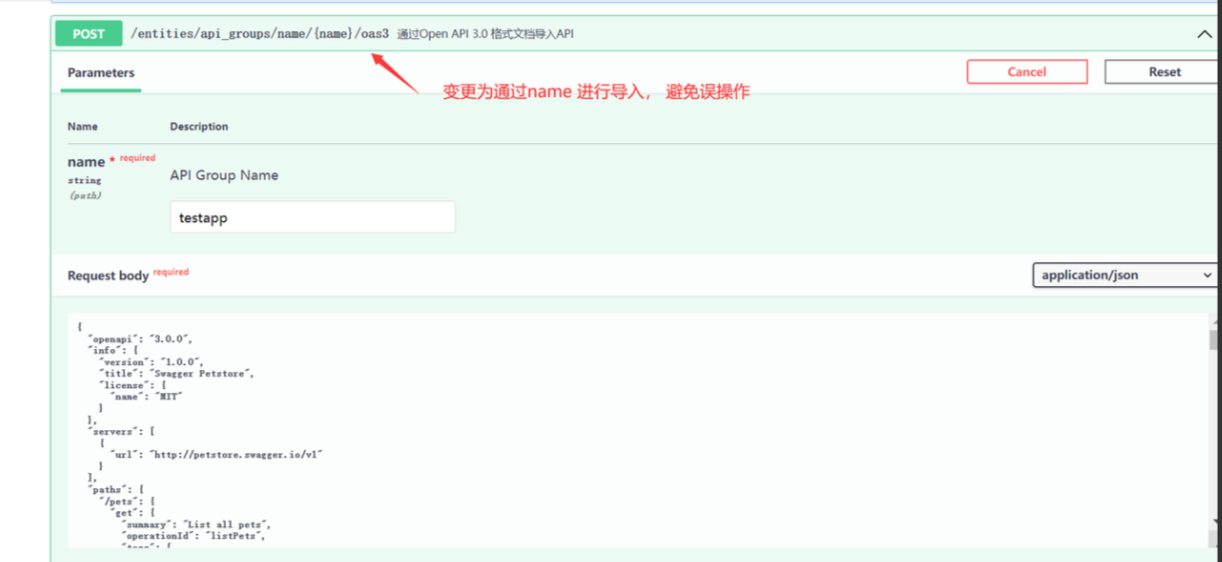Click the Open API 3.0 import summary text
This screenshot has width=1222, height=562.
point(485,34)
